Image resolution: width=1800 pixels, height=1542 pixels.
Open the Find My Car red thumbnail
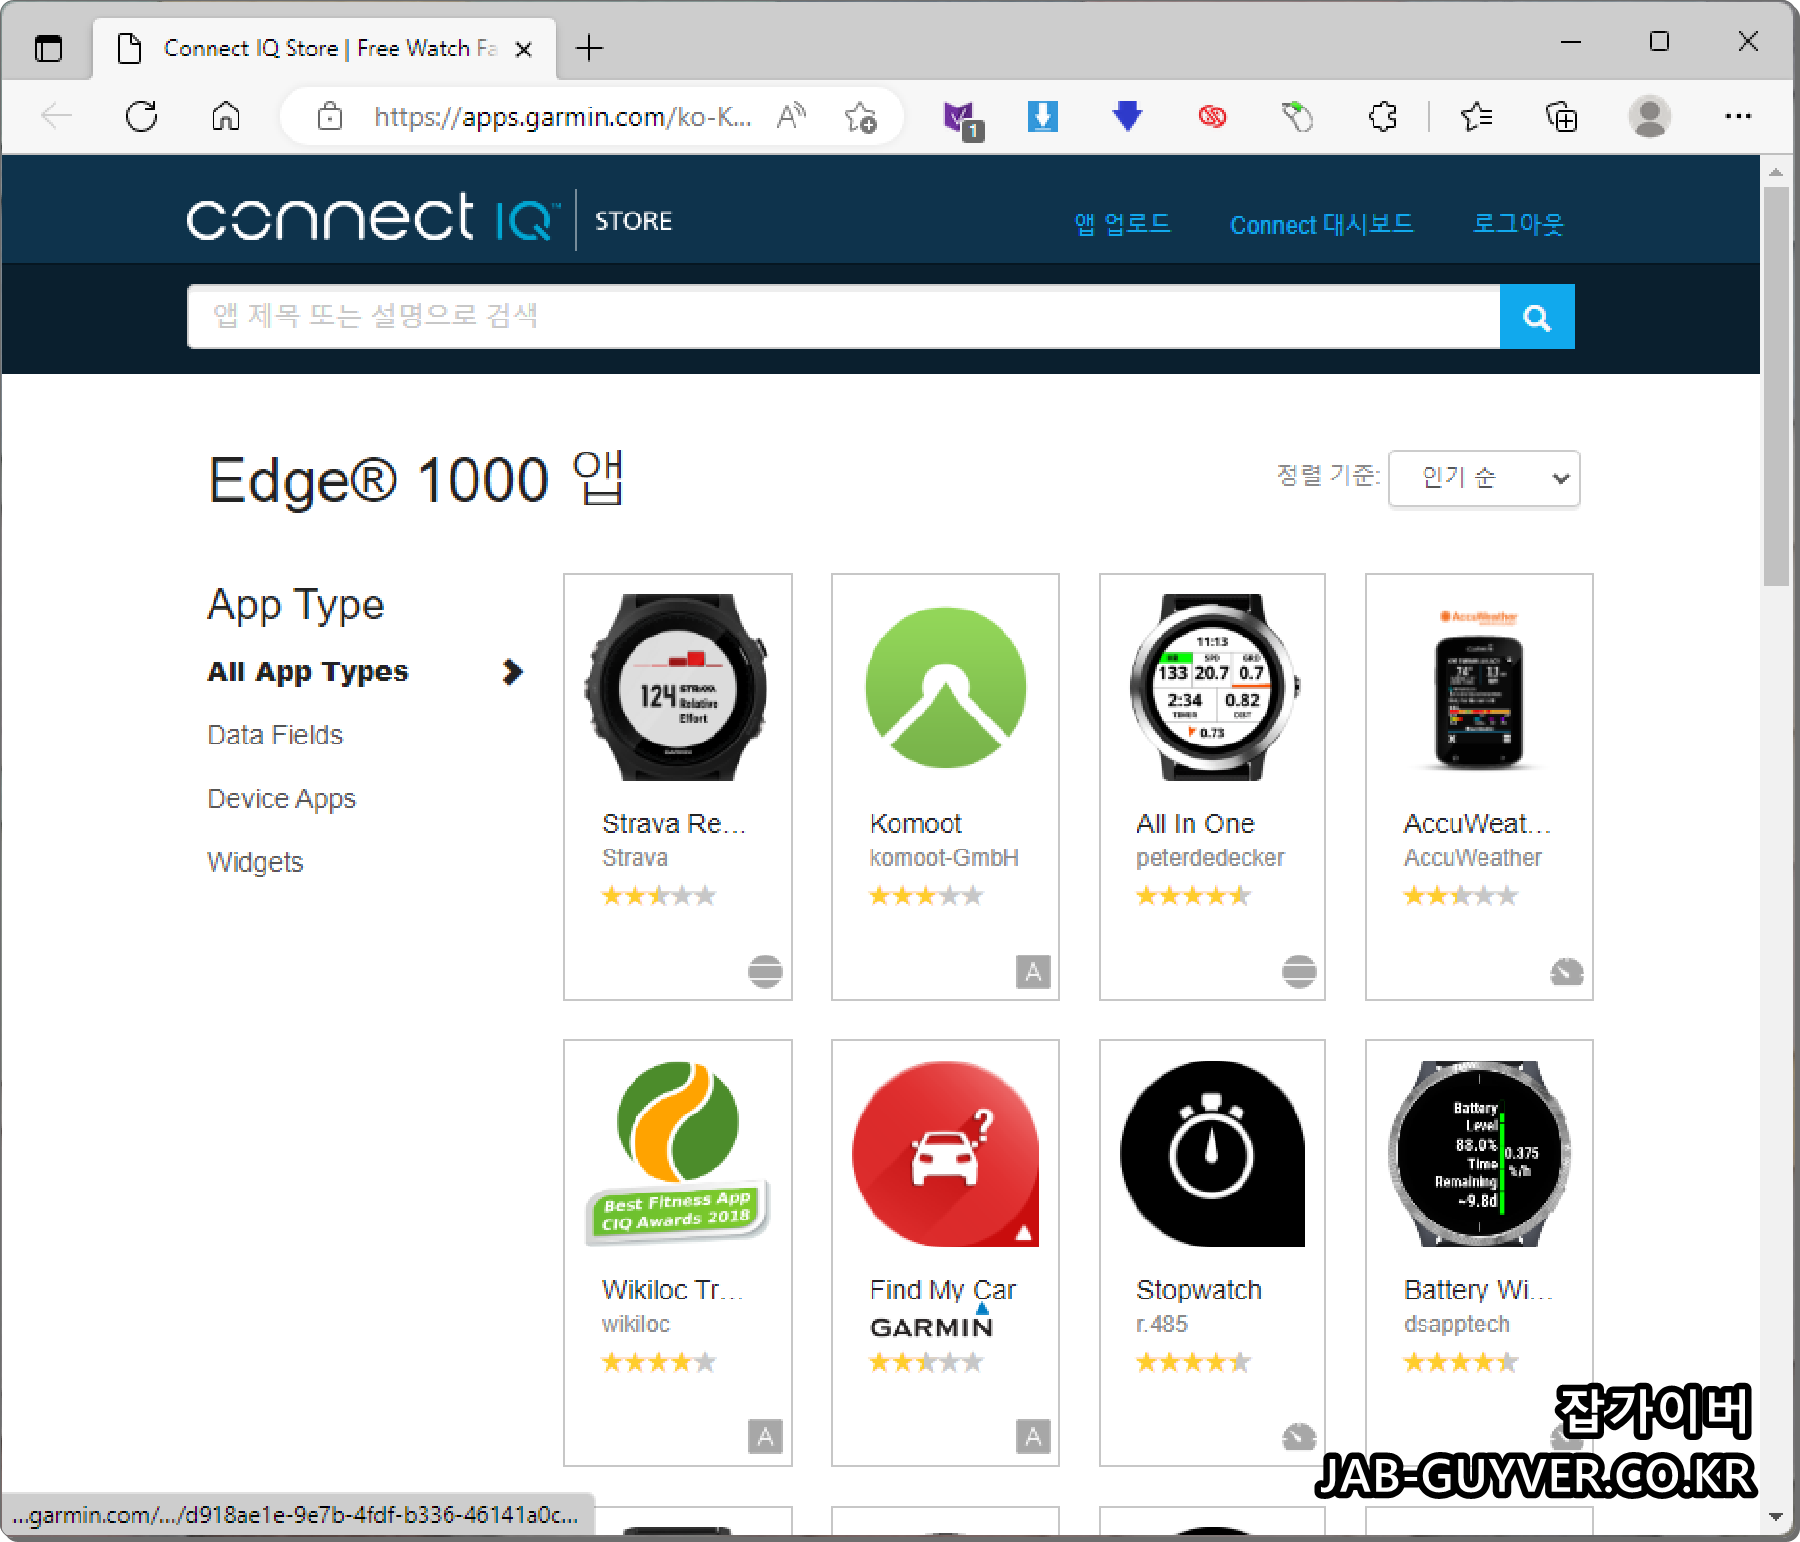pyautogui.click(x=945, y=1153)
